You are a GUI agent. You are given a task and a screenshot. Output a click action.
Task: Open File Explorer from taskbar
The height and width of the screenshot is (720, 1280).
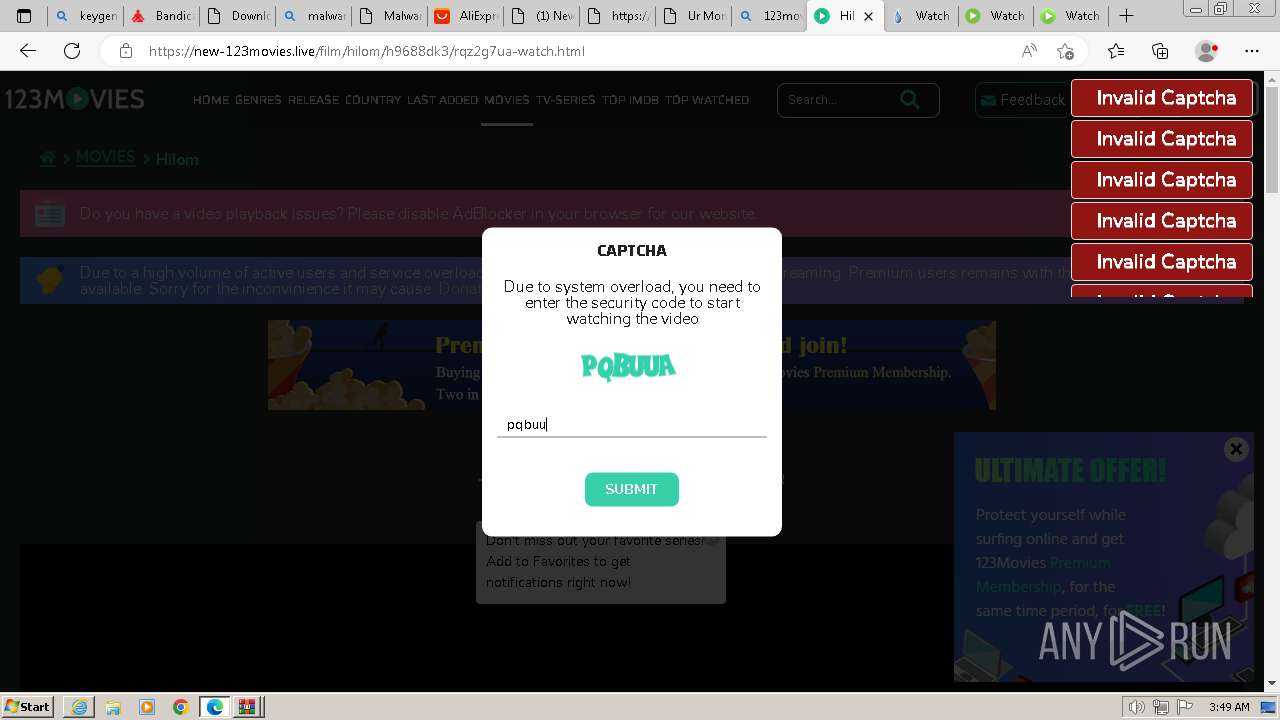coord(113,707)
